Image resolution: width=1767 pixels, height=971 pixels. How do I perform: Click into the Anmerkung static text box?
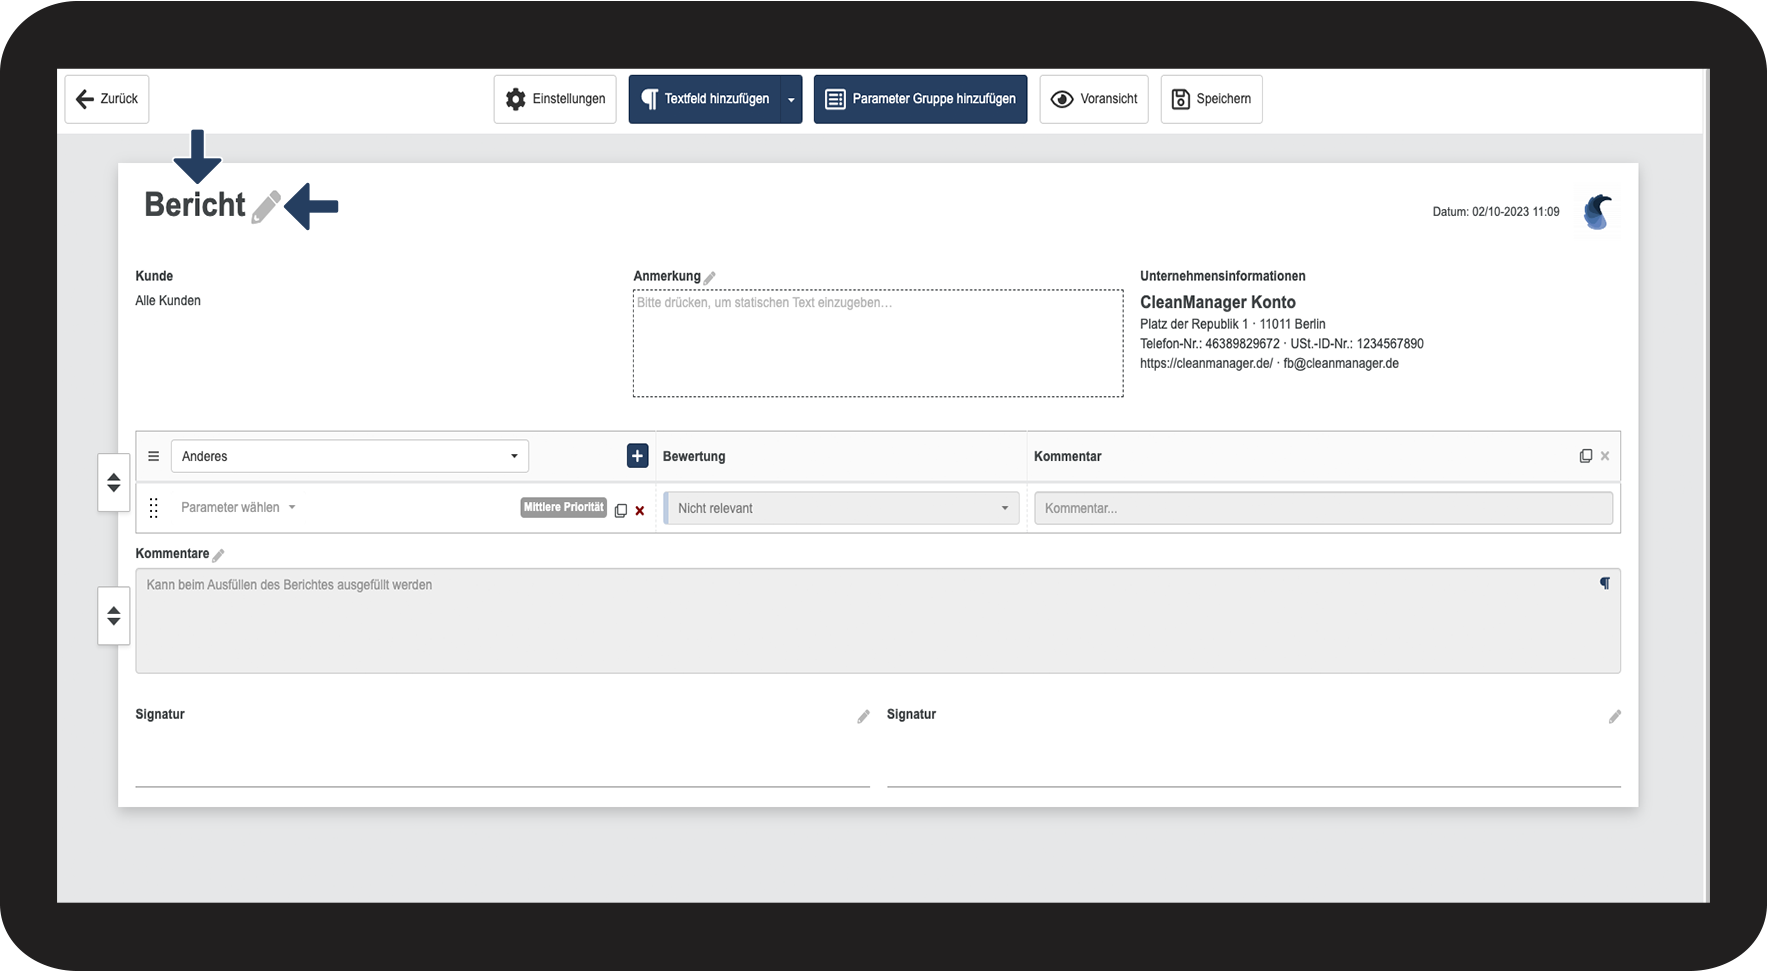click(878, 343)
